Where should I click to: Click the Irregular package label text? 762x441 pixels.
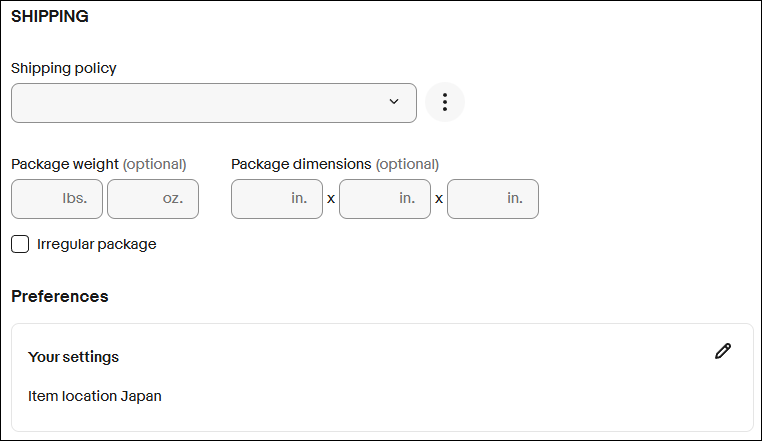tap(96, 244)
